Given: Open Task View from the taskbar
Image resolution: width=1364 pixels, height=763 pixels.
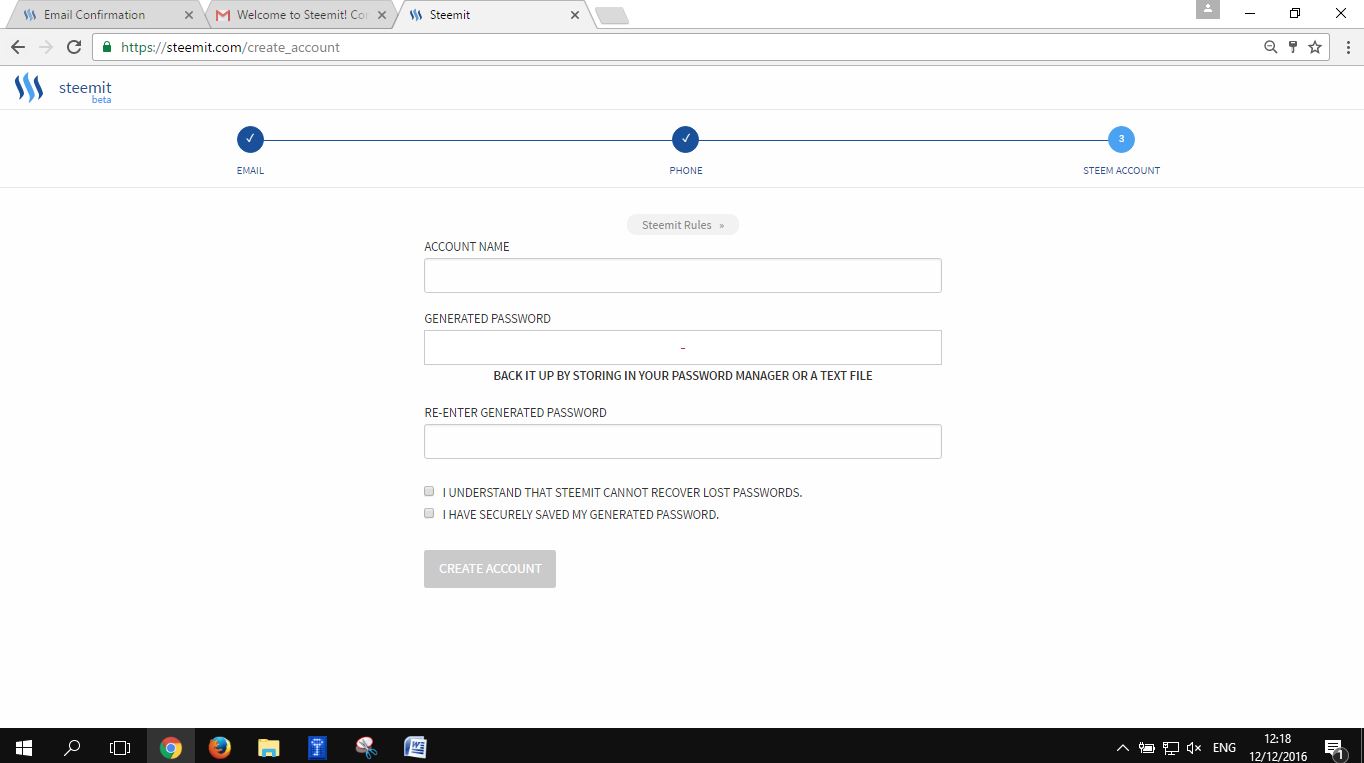Looking at the screenshot, I should click(120, 747).
